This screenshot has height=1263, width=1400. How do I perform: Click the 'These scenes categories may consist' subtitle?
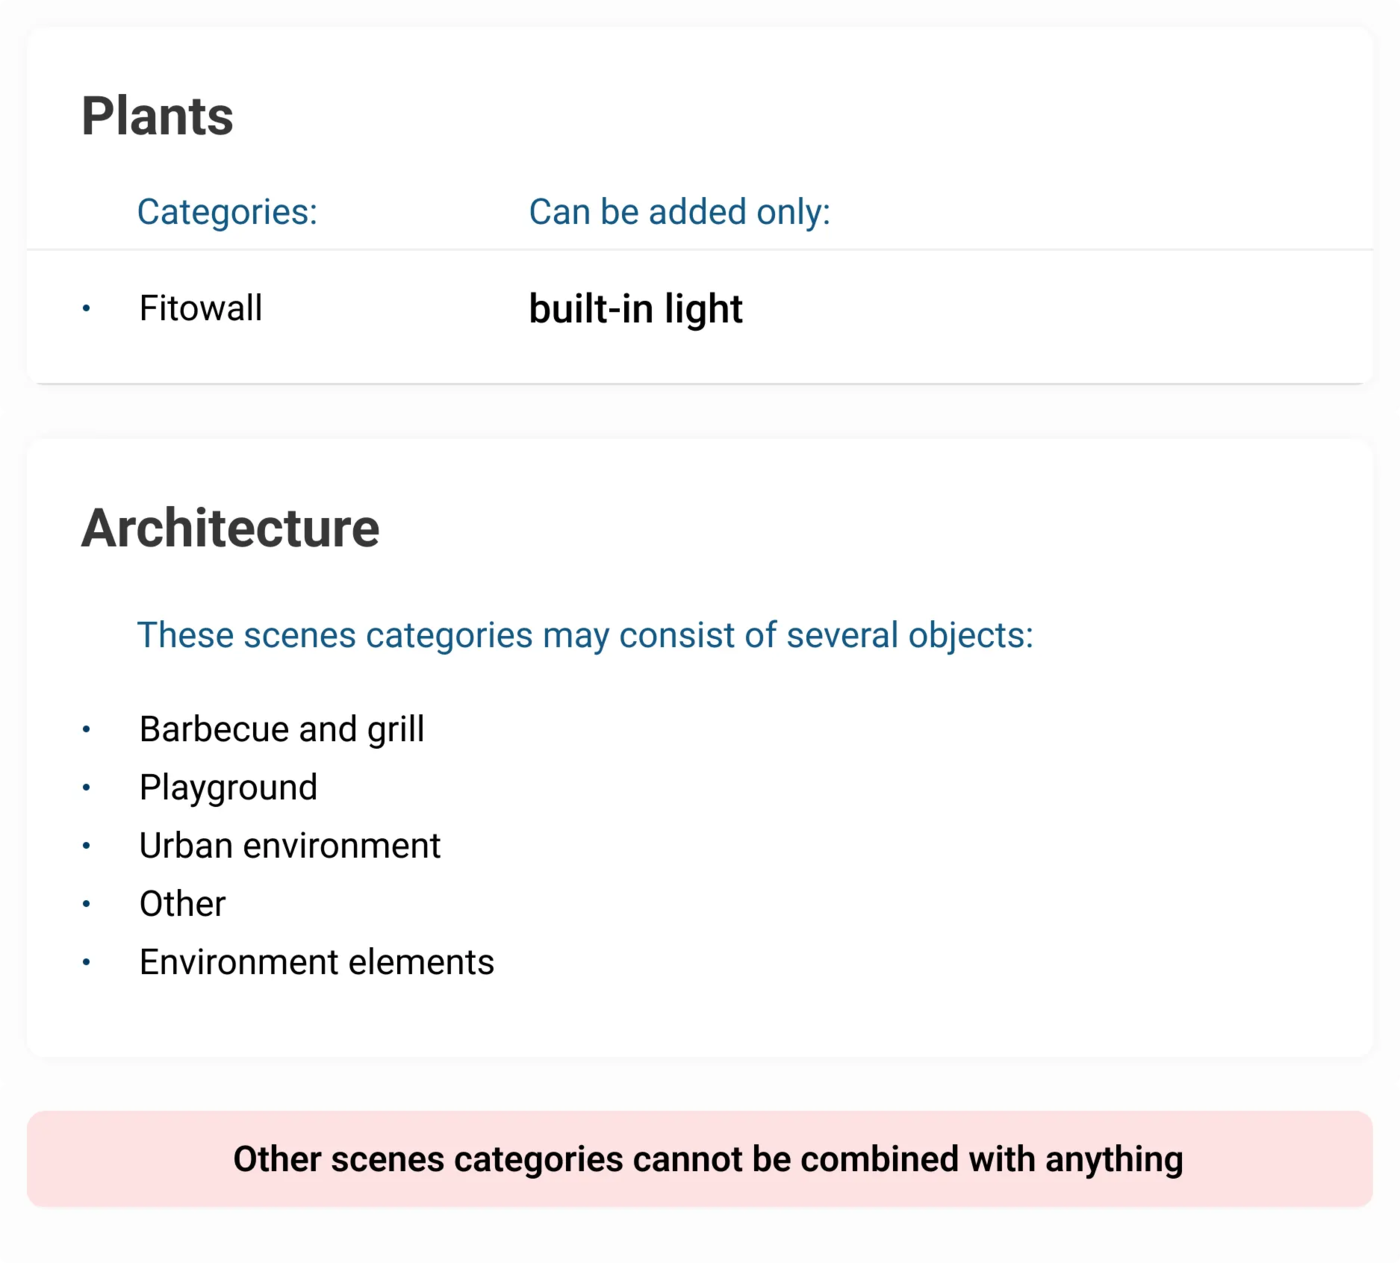[x=584, y=635]
